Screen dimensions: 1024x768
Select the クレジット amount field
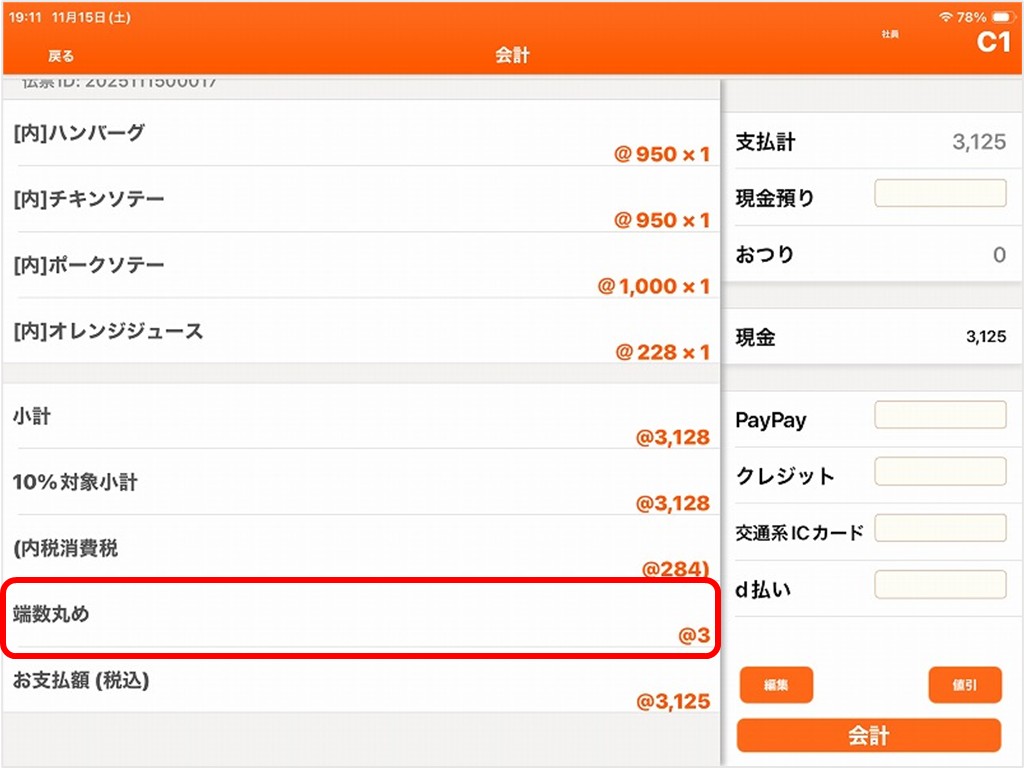tap(940, 472)
